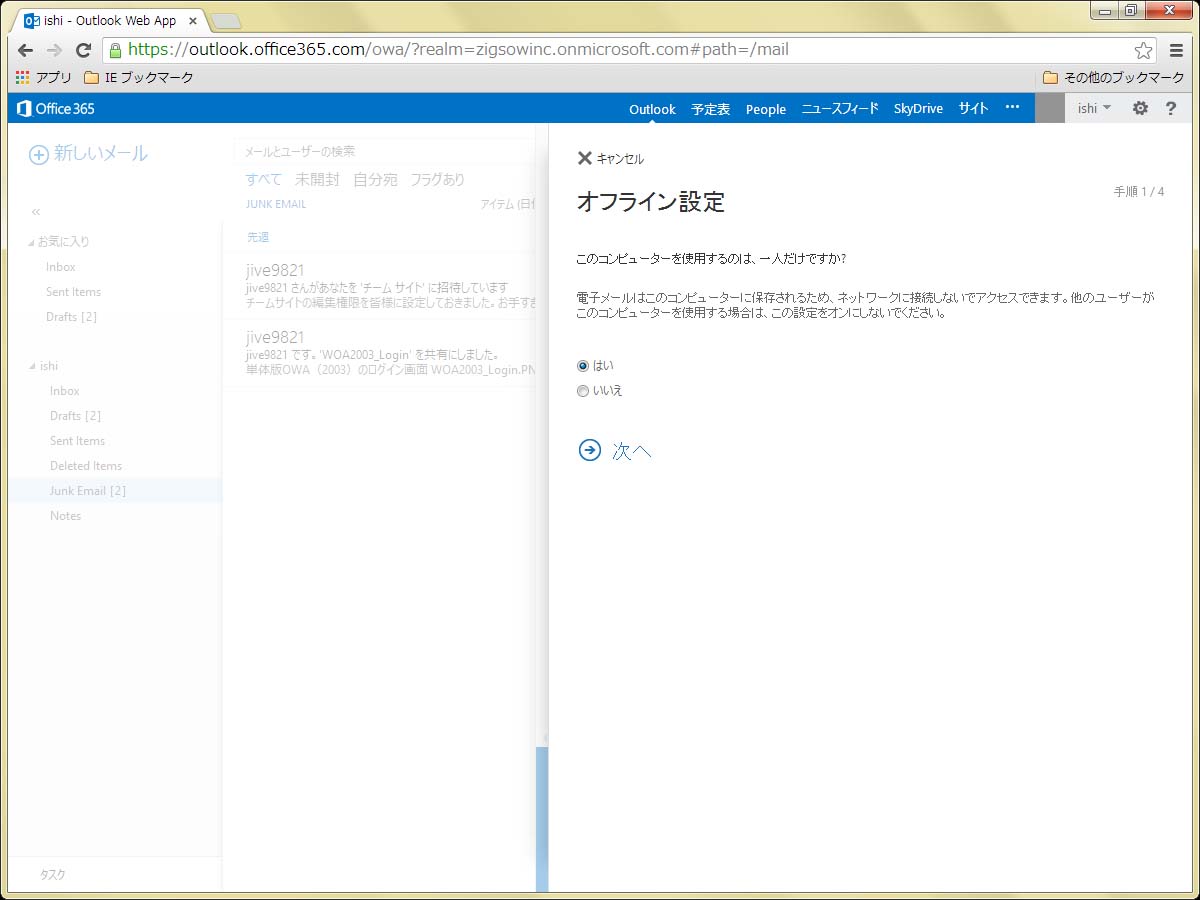Open the help question mark icon

[x=1171, y=109]
